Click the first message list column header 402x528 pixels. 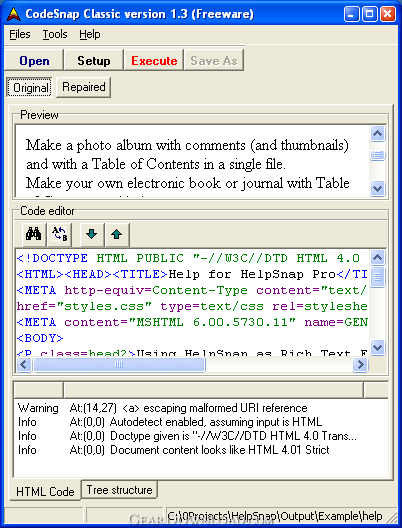point(39,390)
